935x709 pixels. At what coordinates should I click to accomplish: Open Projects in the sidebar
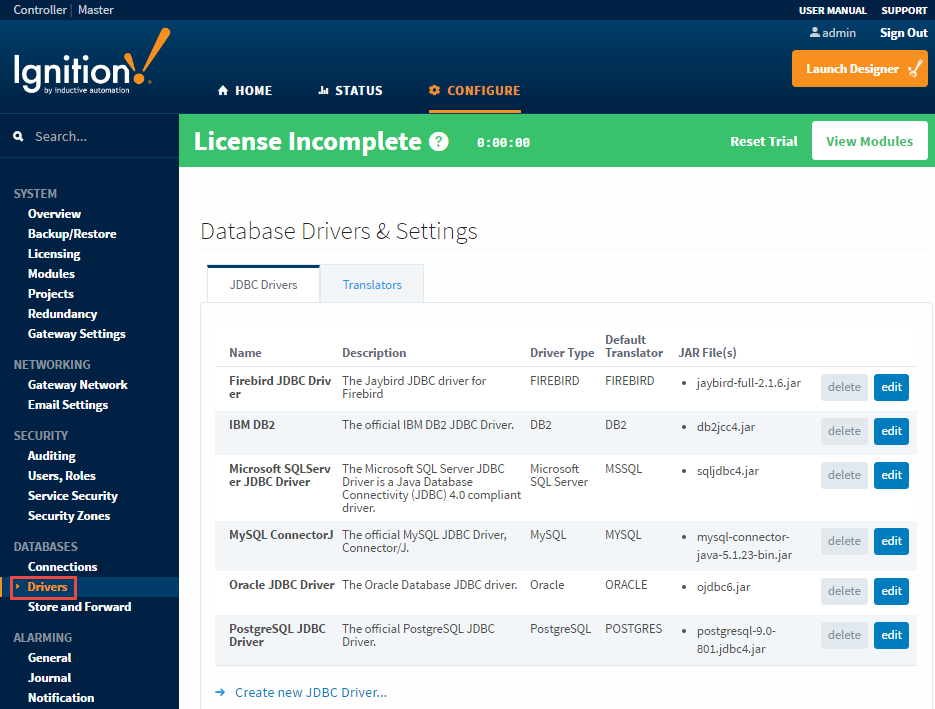click(x=51, y=294)
